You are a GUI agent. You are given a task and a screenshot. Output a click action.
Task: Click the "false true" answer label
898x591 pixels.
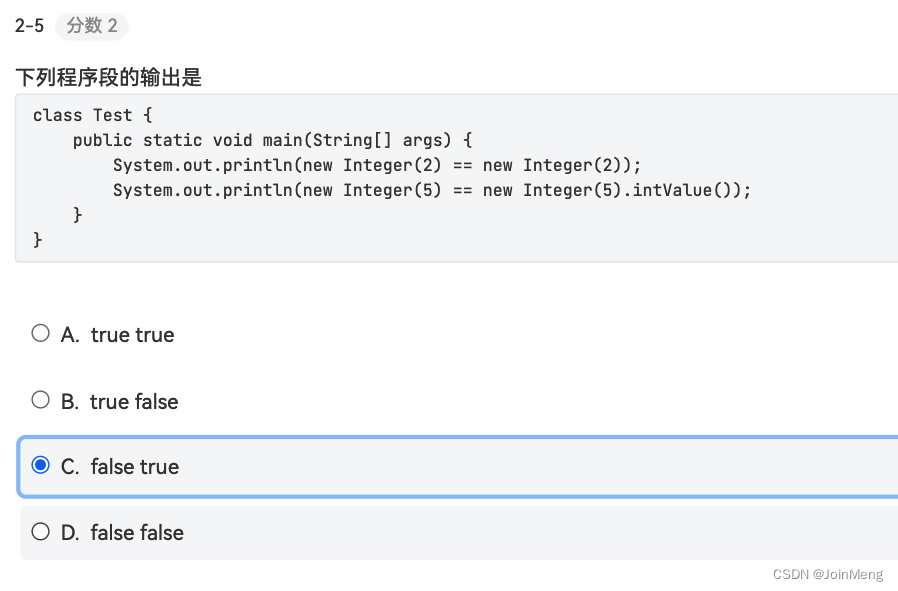click(135, 467)
